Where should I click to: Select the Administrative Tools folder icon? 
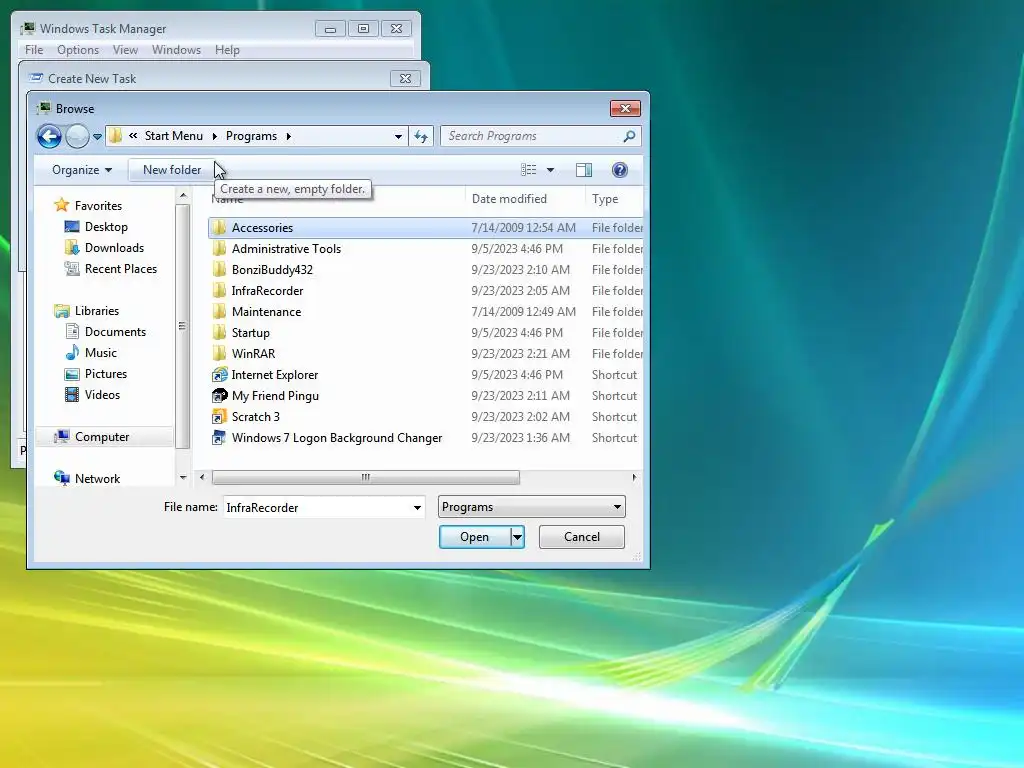[219, 248]
